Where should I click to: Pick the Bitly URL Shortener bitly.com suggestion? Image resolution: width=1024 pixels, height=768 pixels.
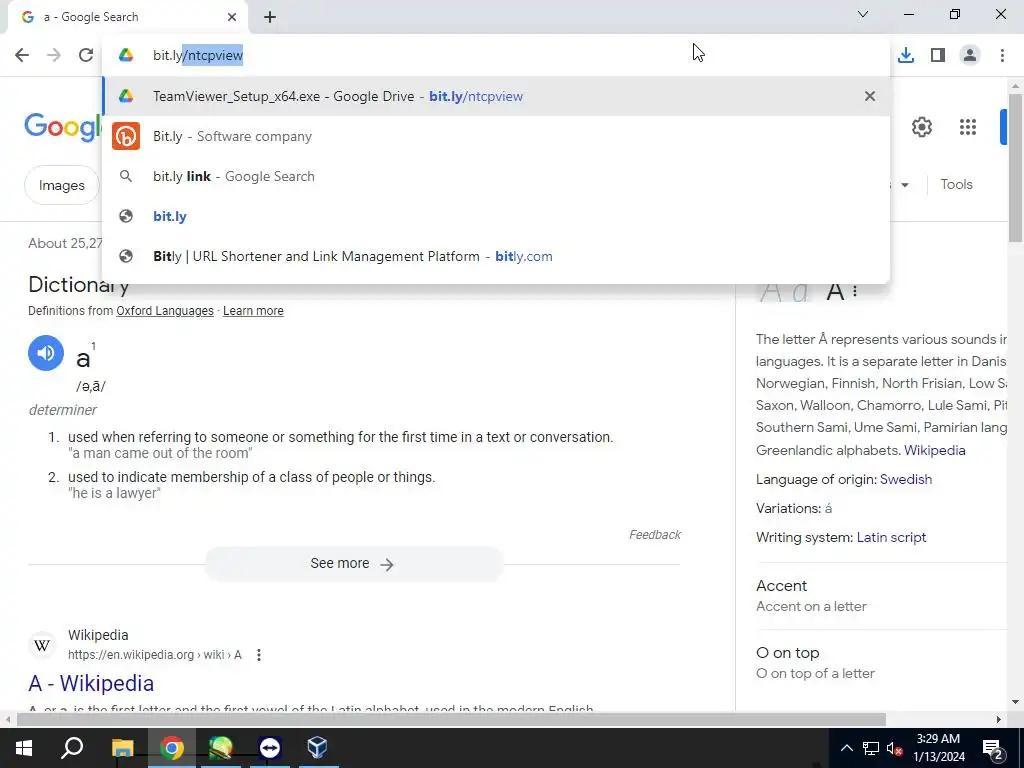pos(496,256)
